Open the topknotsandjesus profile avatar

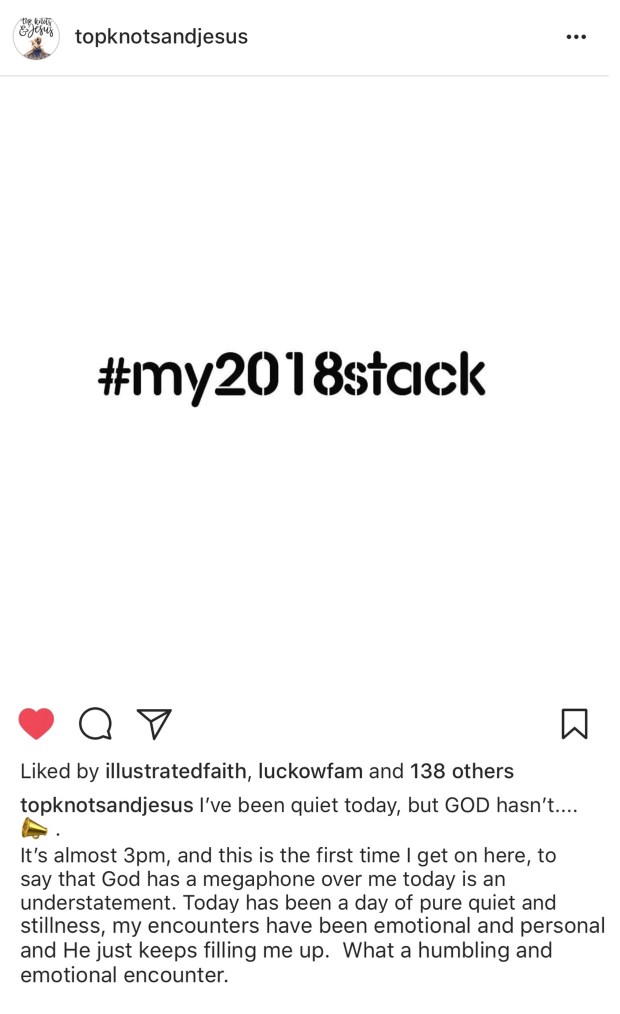tap(36, 37)
